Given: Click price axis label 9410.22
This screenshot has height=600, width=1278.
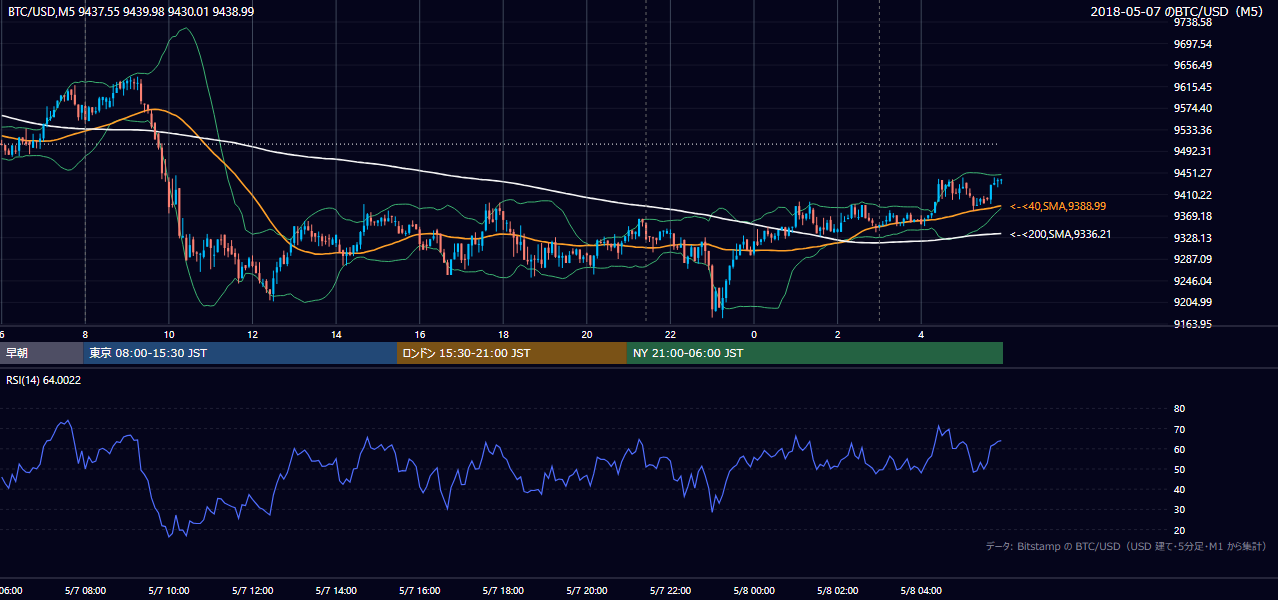Looking at the screenshot, I should point(1193,195).
